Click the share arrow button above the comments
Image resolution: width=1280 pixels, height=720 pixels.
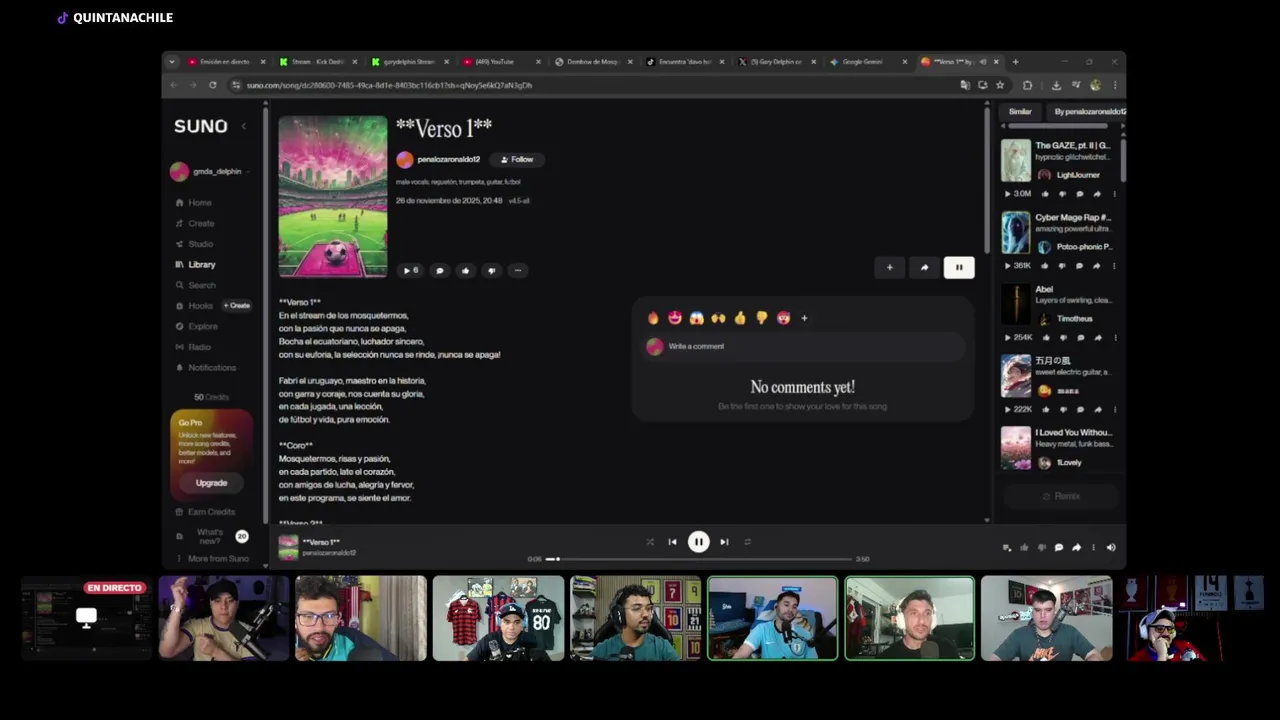click(924, 267)
